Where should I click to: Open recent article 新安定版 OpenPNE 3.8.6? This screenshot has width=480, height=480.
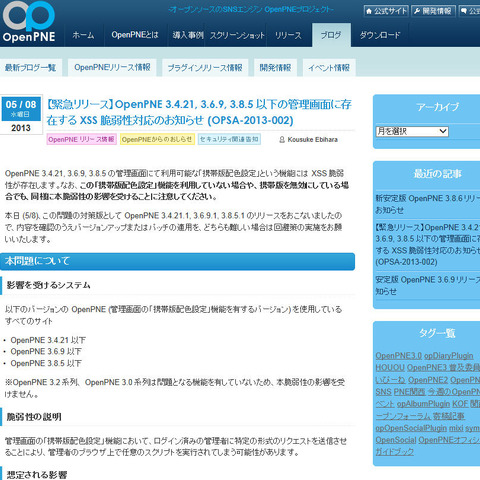click(x=428, y=204)
